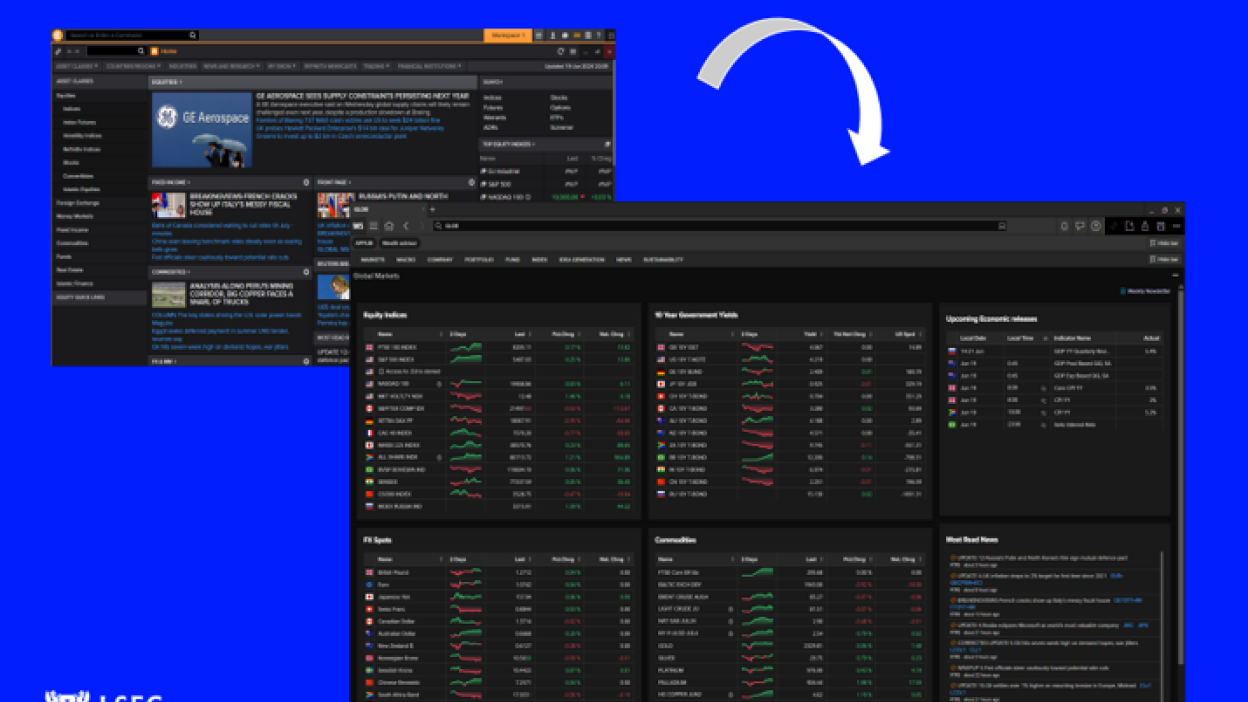Screen dimensions: 1248x702
Task: Switch to the Sustainability tab
Action: [663, 259]
